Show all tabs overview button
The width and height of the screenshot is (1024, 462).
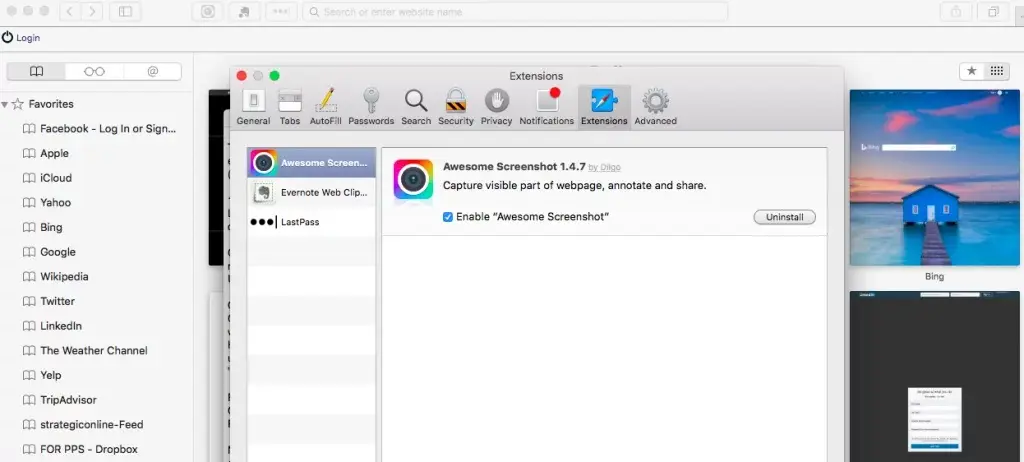click(993, 12)
